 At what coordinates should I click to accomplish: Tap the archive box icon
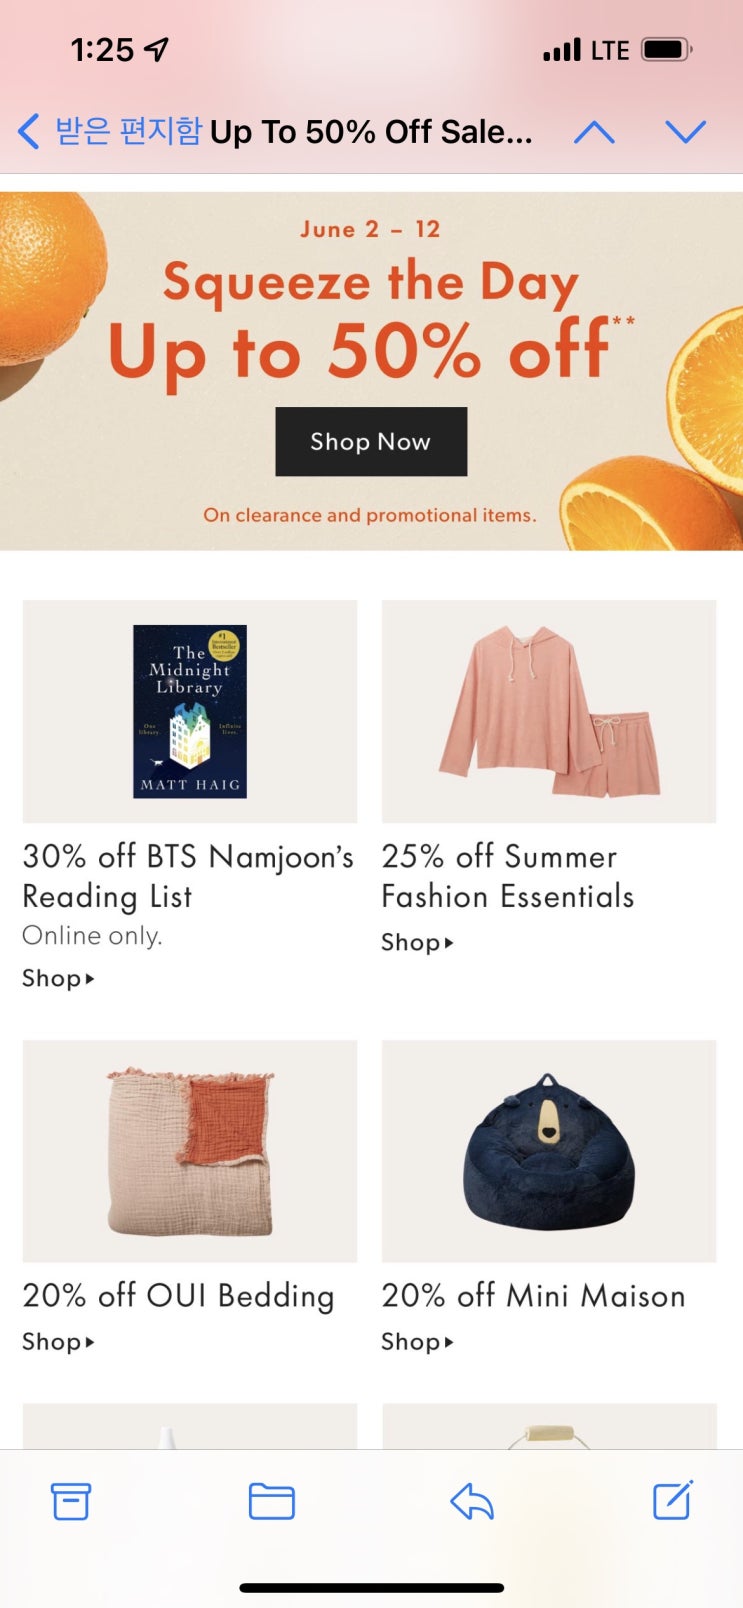point(71,1501)
